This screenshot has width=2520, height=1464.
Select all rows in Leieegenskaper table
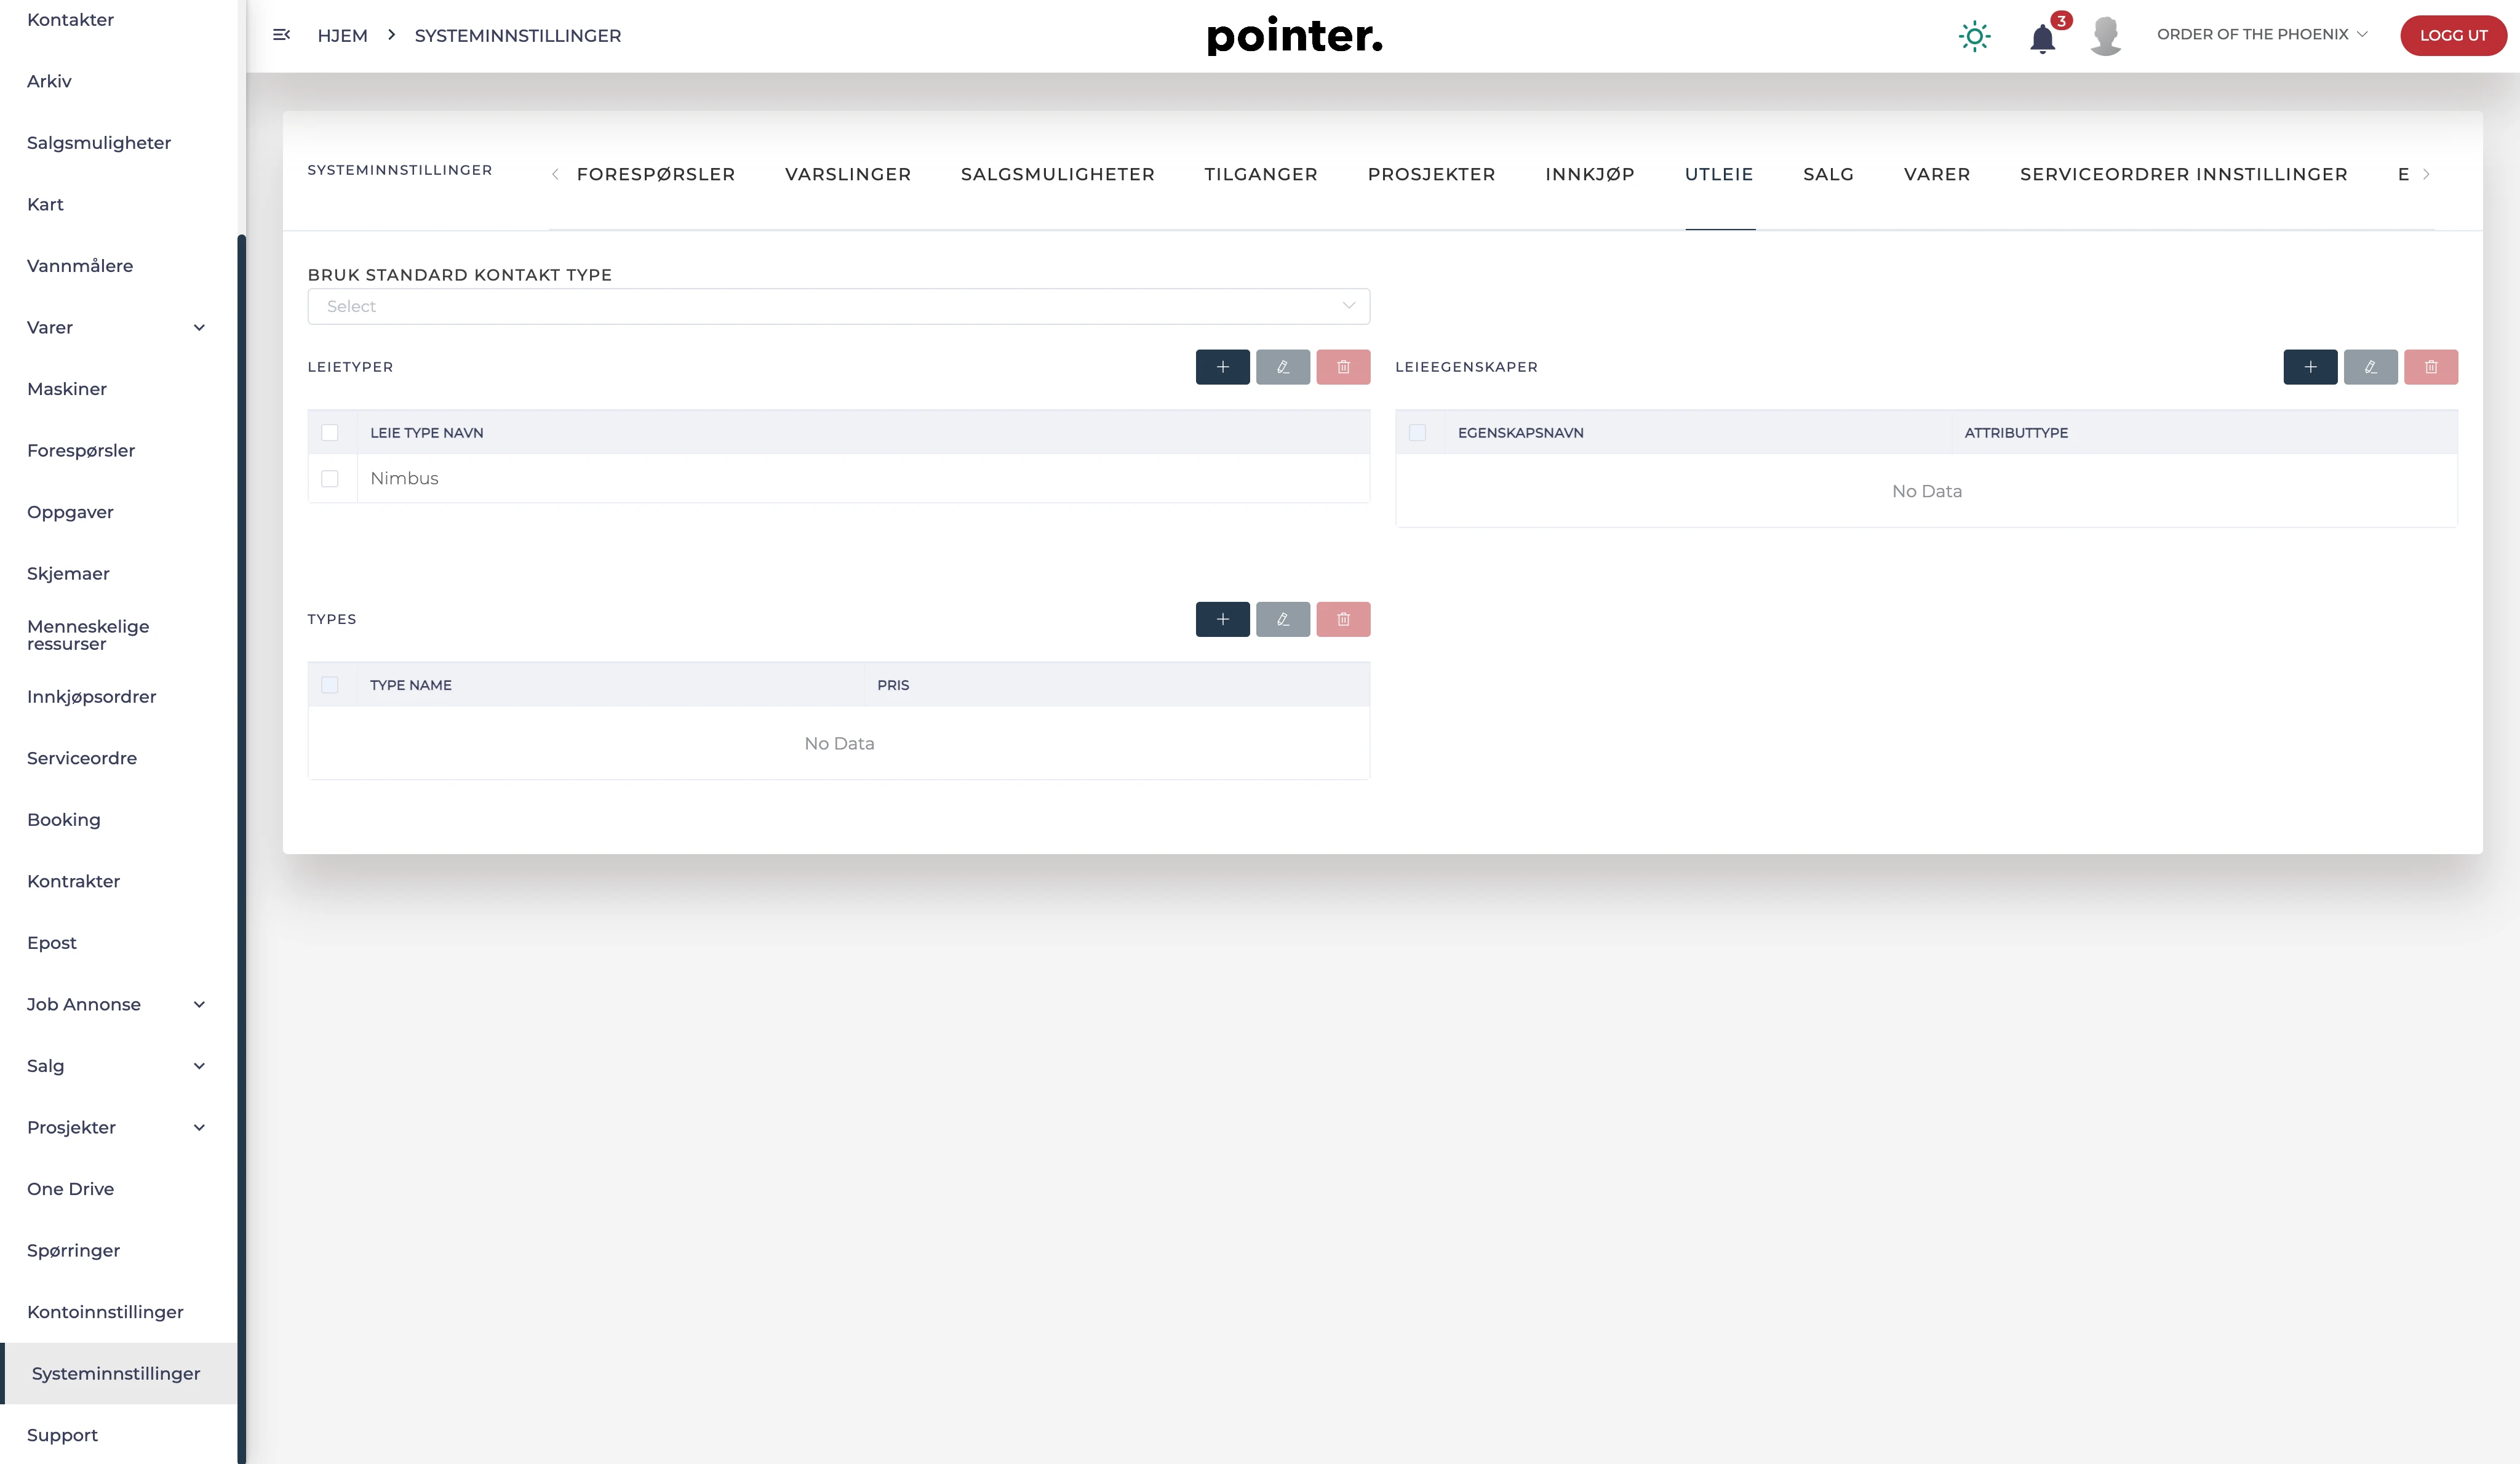[1417, 433]
